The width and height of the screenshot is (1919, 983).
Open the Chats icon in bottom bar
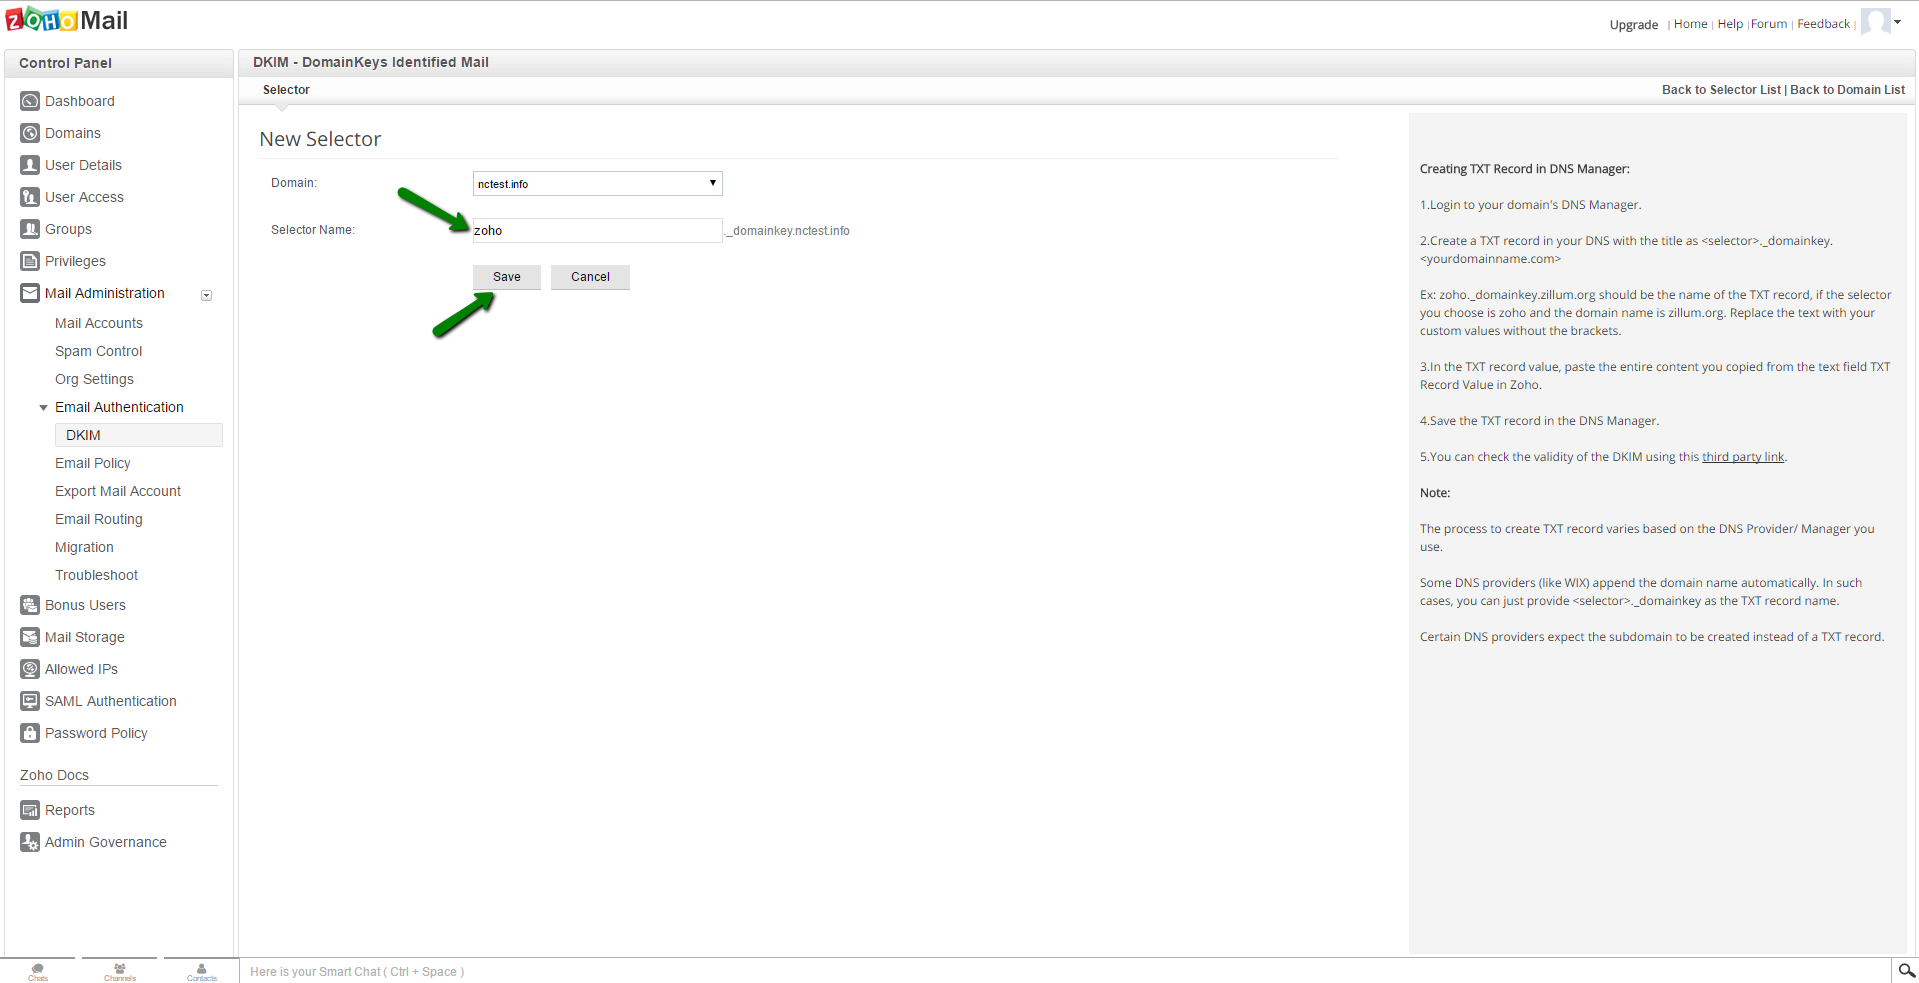(38, 971)
